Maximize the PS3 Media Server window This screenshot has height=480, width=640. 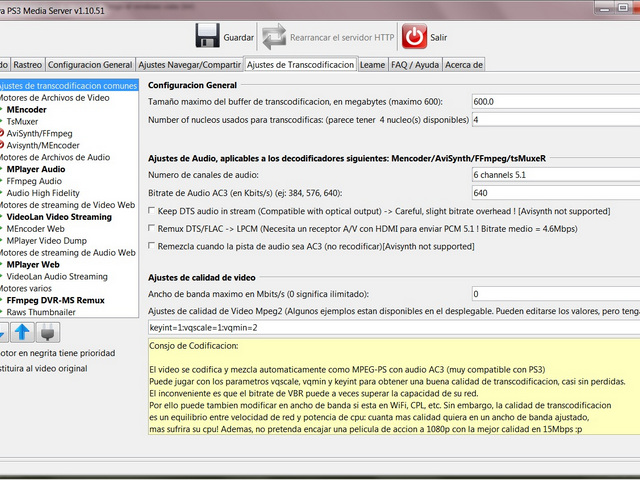coord(623,8)
